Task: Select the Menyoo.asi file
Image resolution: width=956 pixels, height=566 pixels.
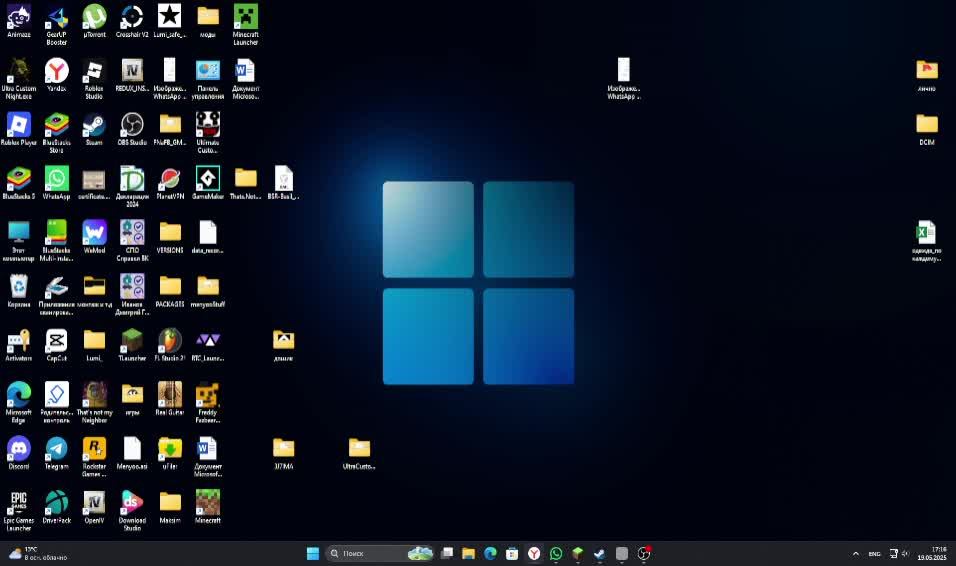Action: [132, 453]
